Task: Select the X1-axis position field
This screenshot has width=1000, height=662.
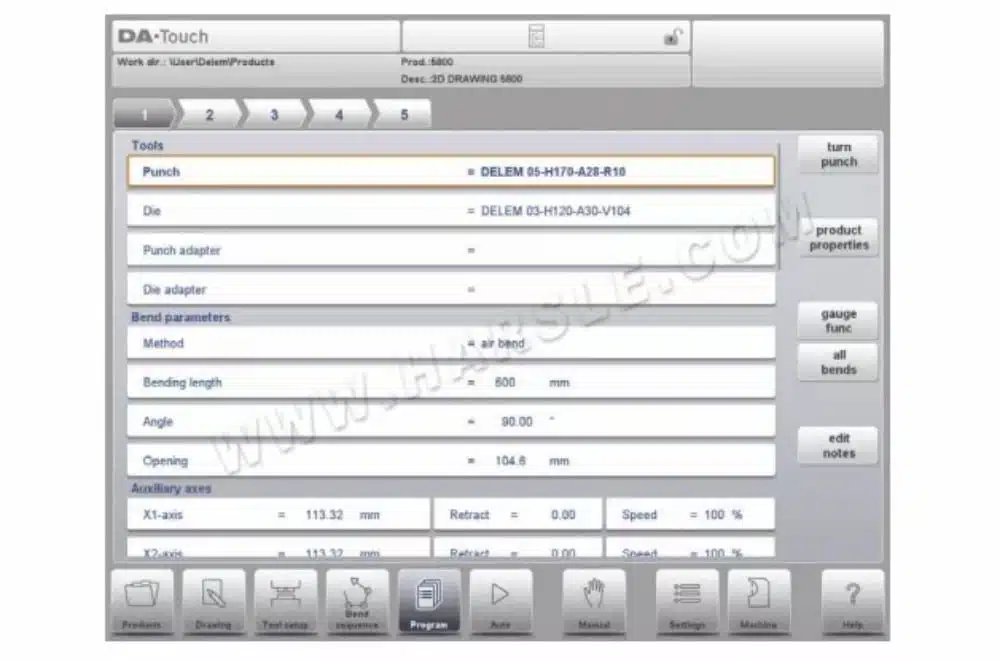Action: (x=279, y=515)
